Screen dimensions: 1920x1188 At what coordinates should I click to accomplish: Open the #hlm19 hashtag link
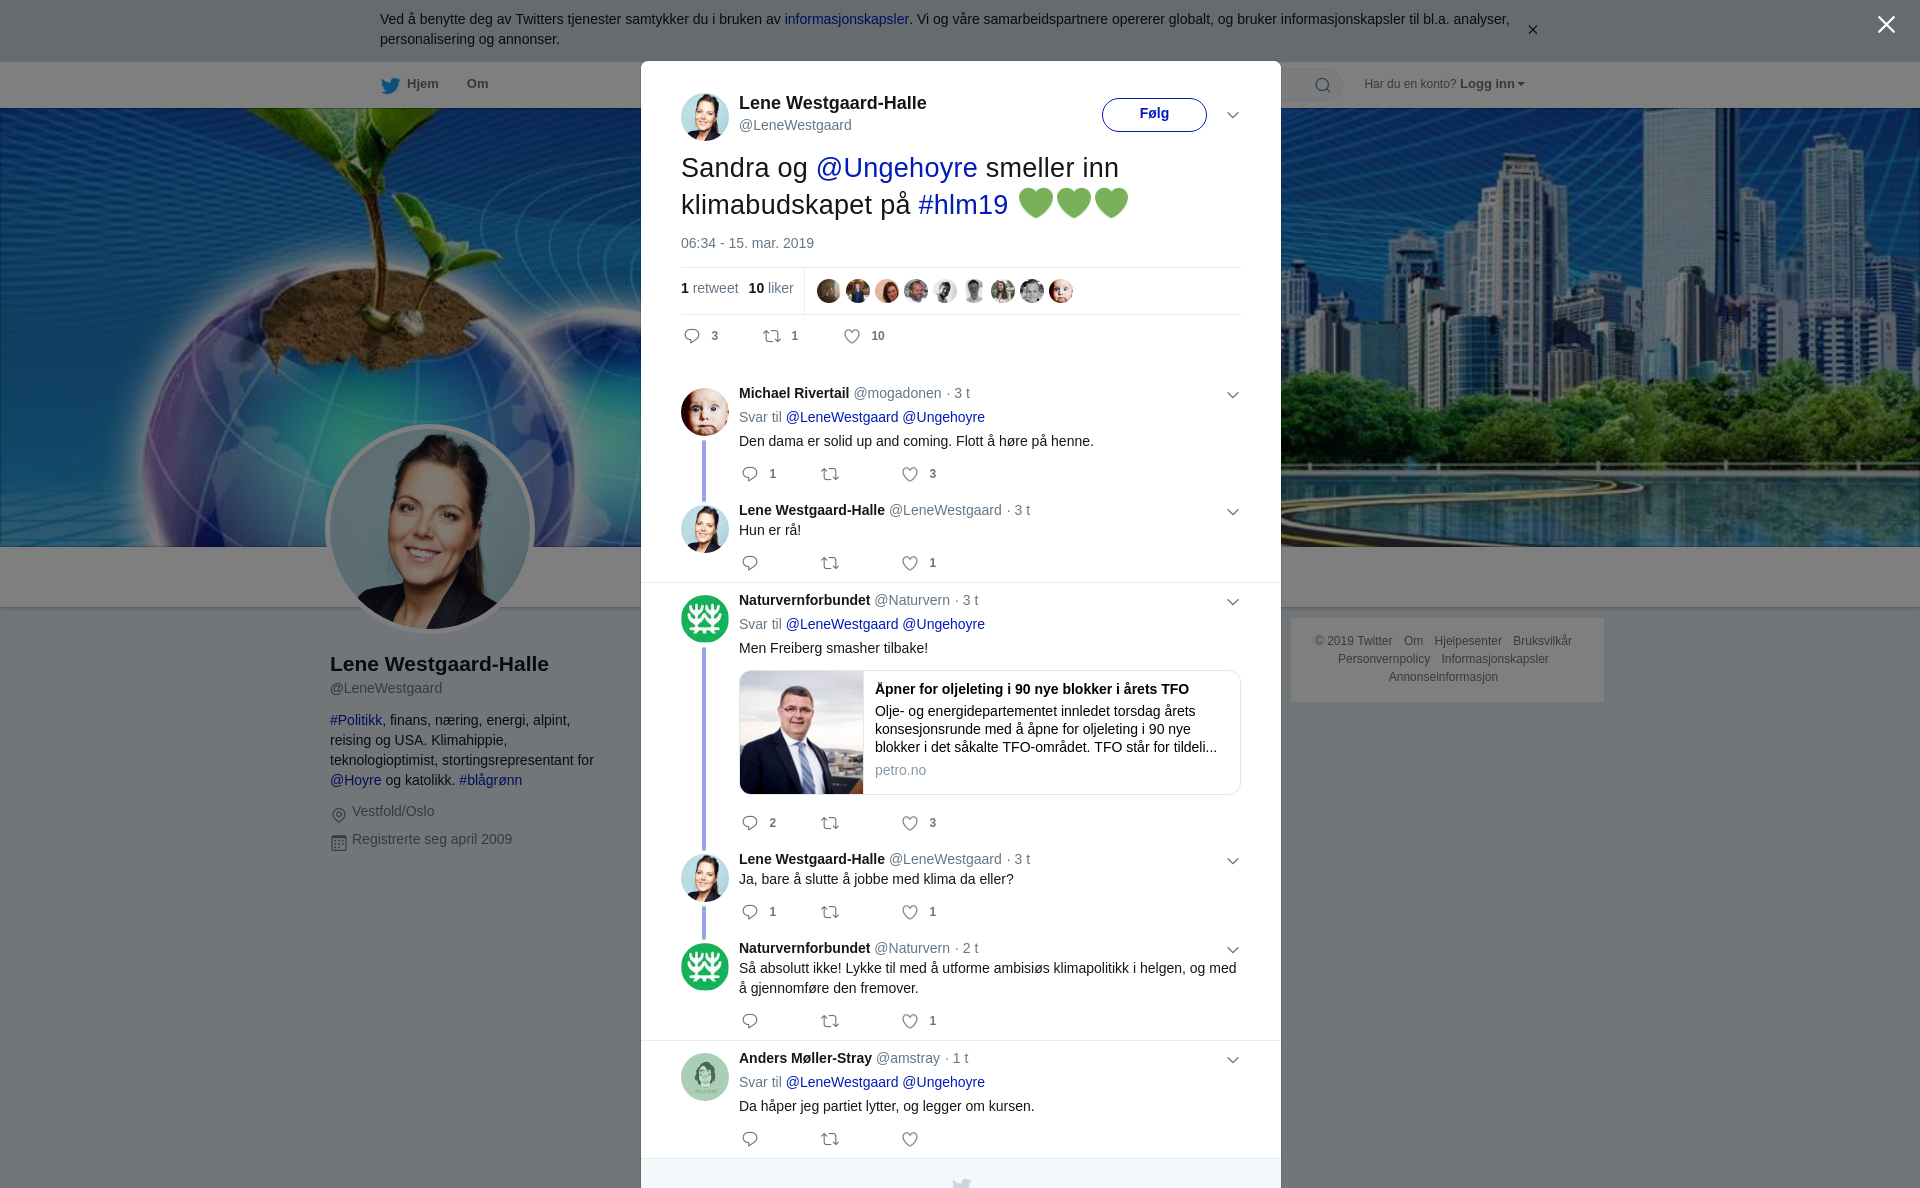(963, 205)
